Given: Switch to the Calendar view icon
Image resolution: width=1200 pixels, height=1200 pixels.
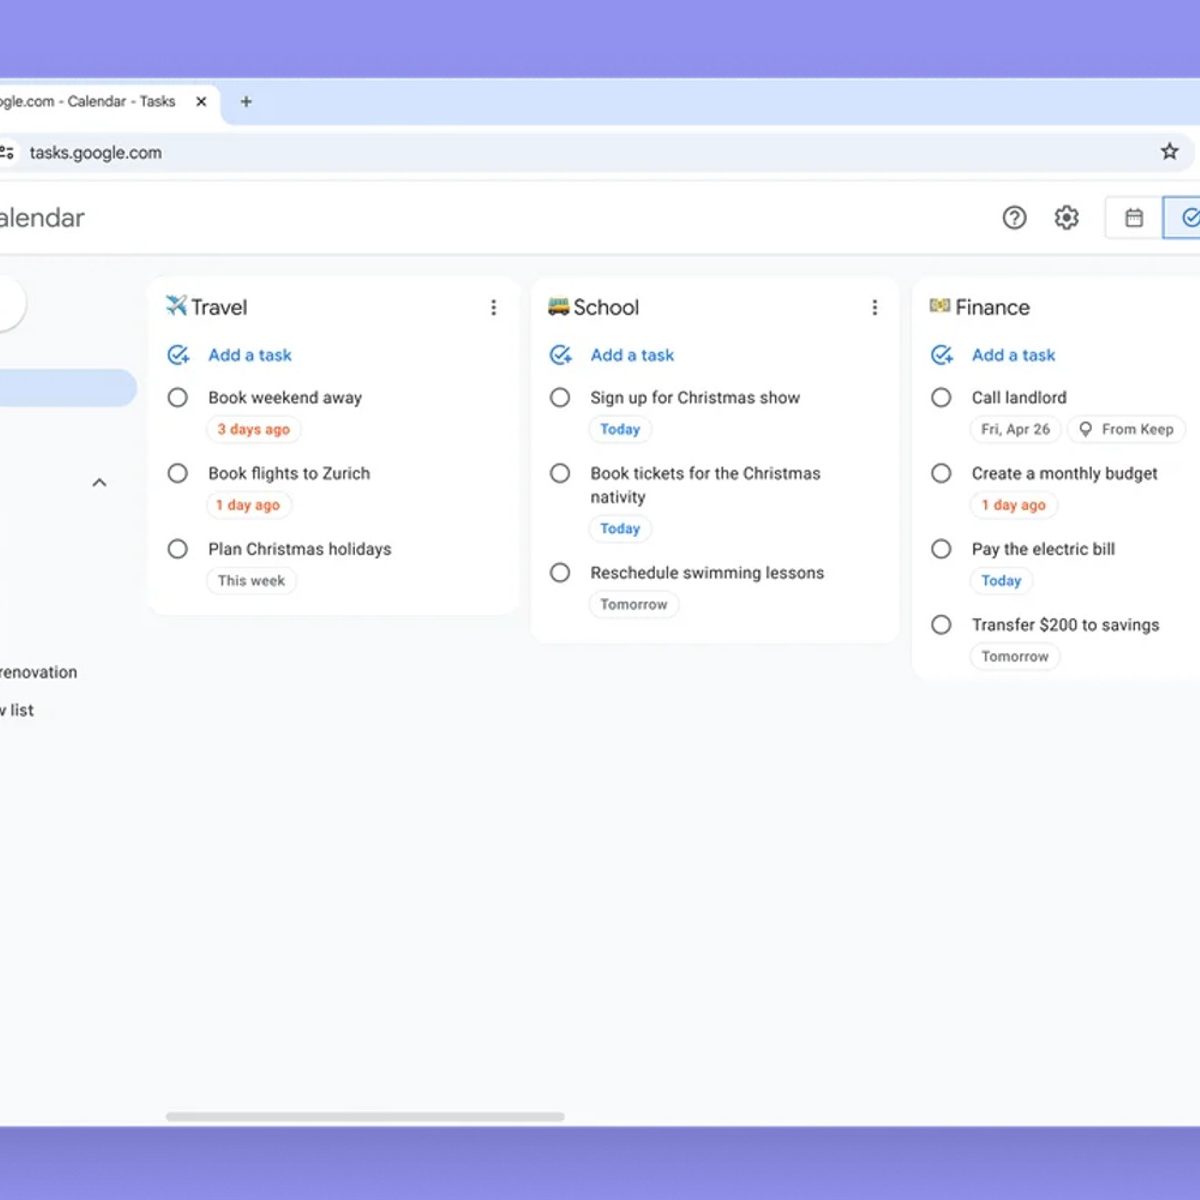Looking at the screenshot, I should [1134, 218].
